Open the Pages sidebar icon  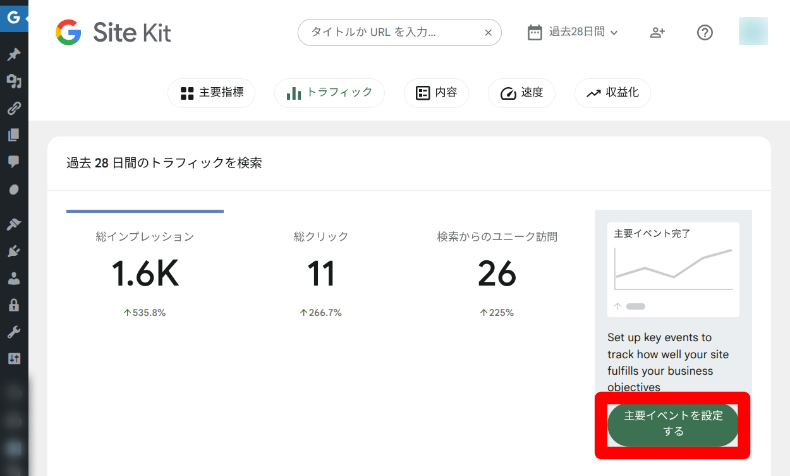14,135
